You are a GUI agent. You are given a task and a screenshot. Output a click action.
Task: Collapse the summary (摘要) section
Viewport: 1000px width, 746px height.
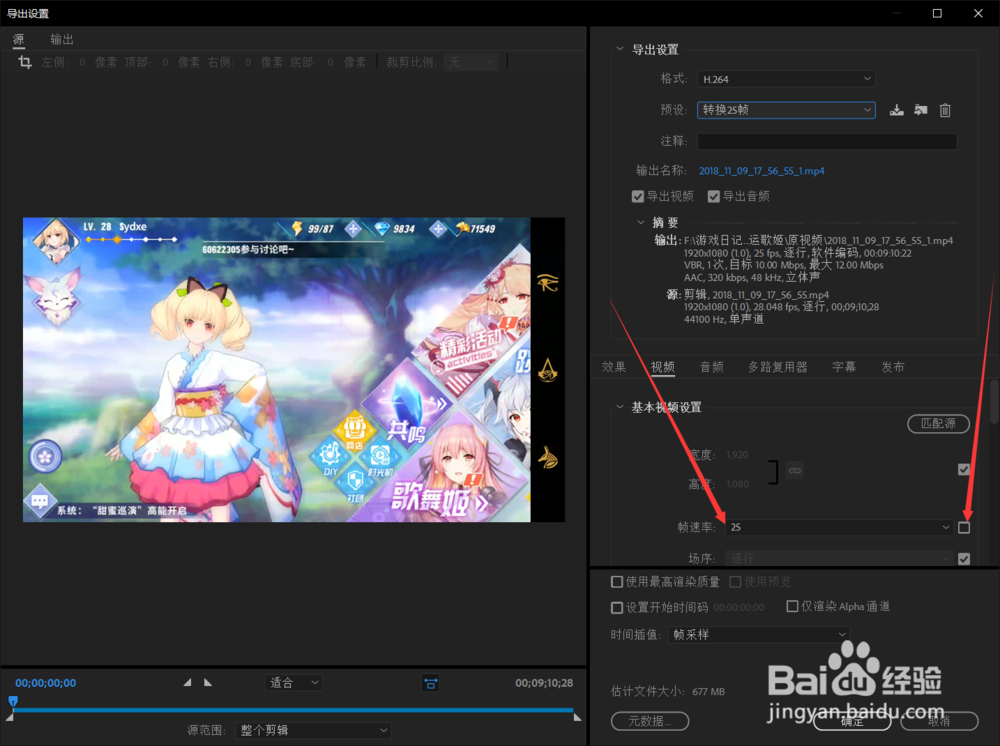point(641,222)
